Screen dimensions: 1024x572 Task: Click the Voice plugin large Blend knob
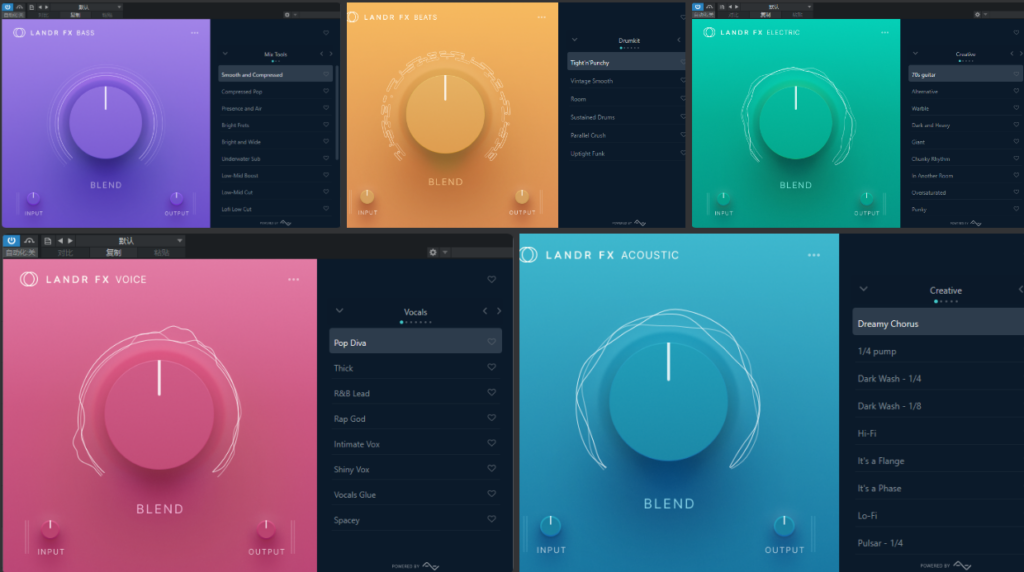coord(159,413)
